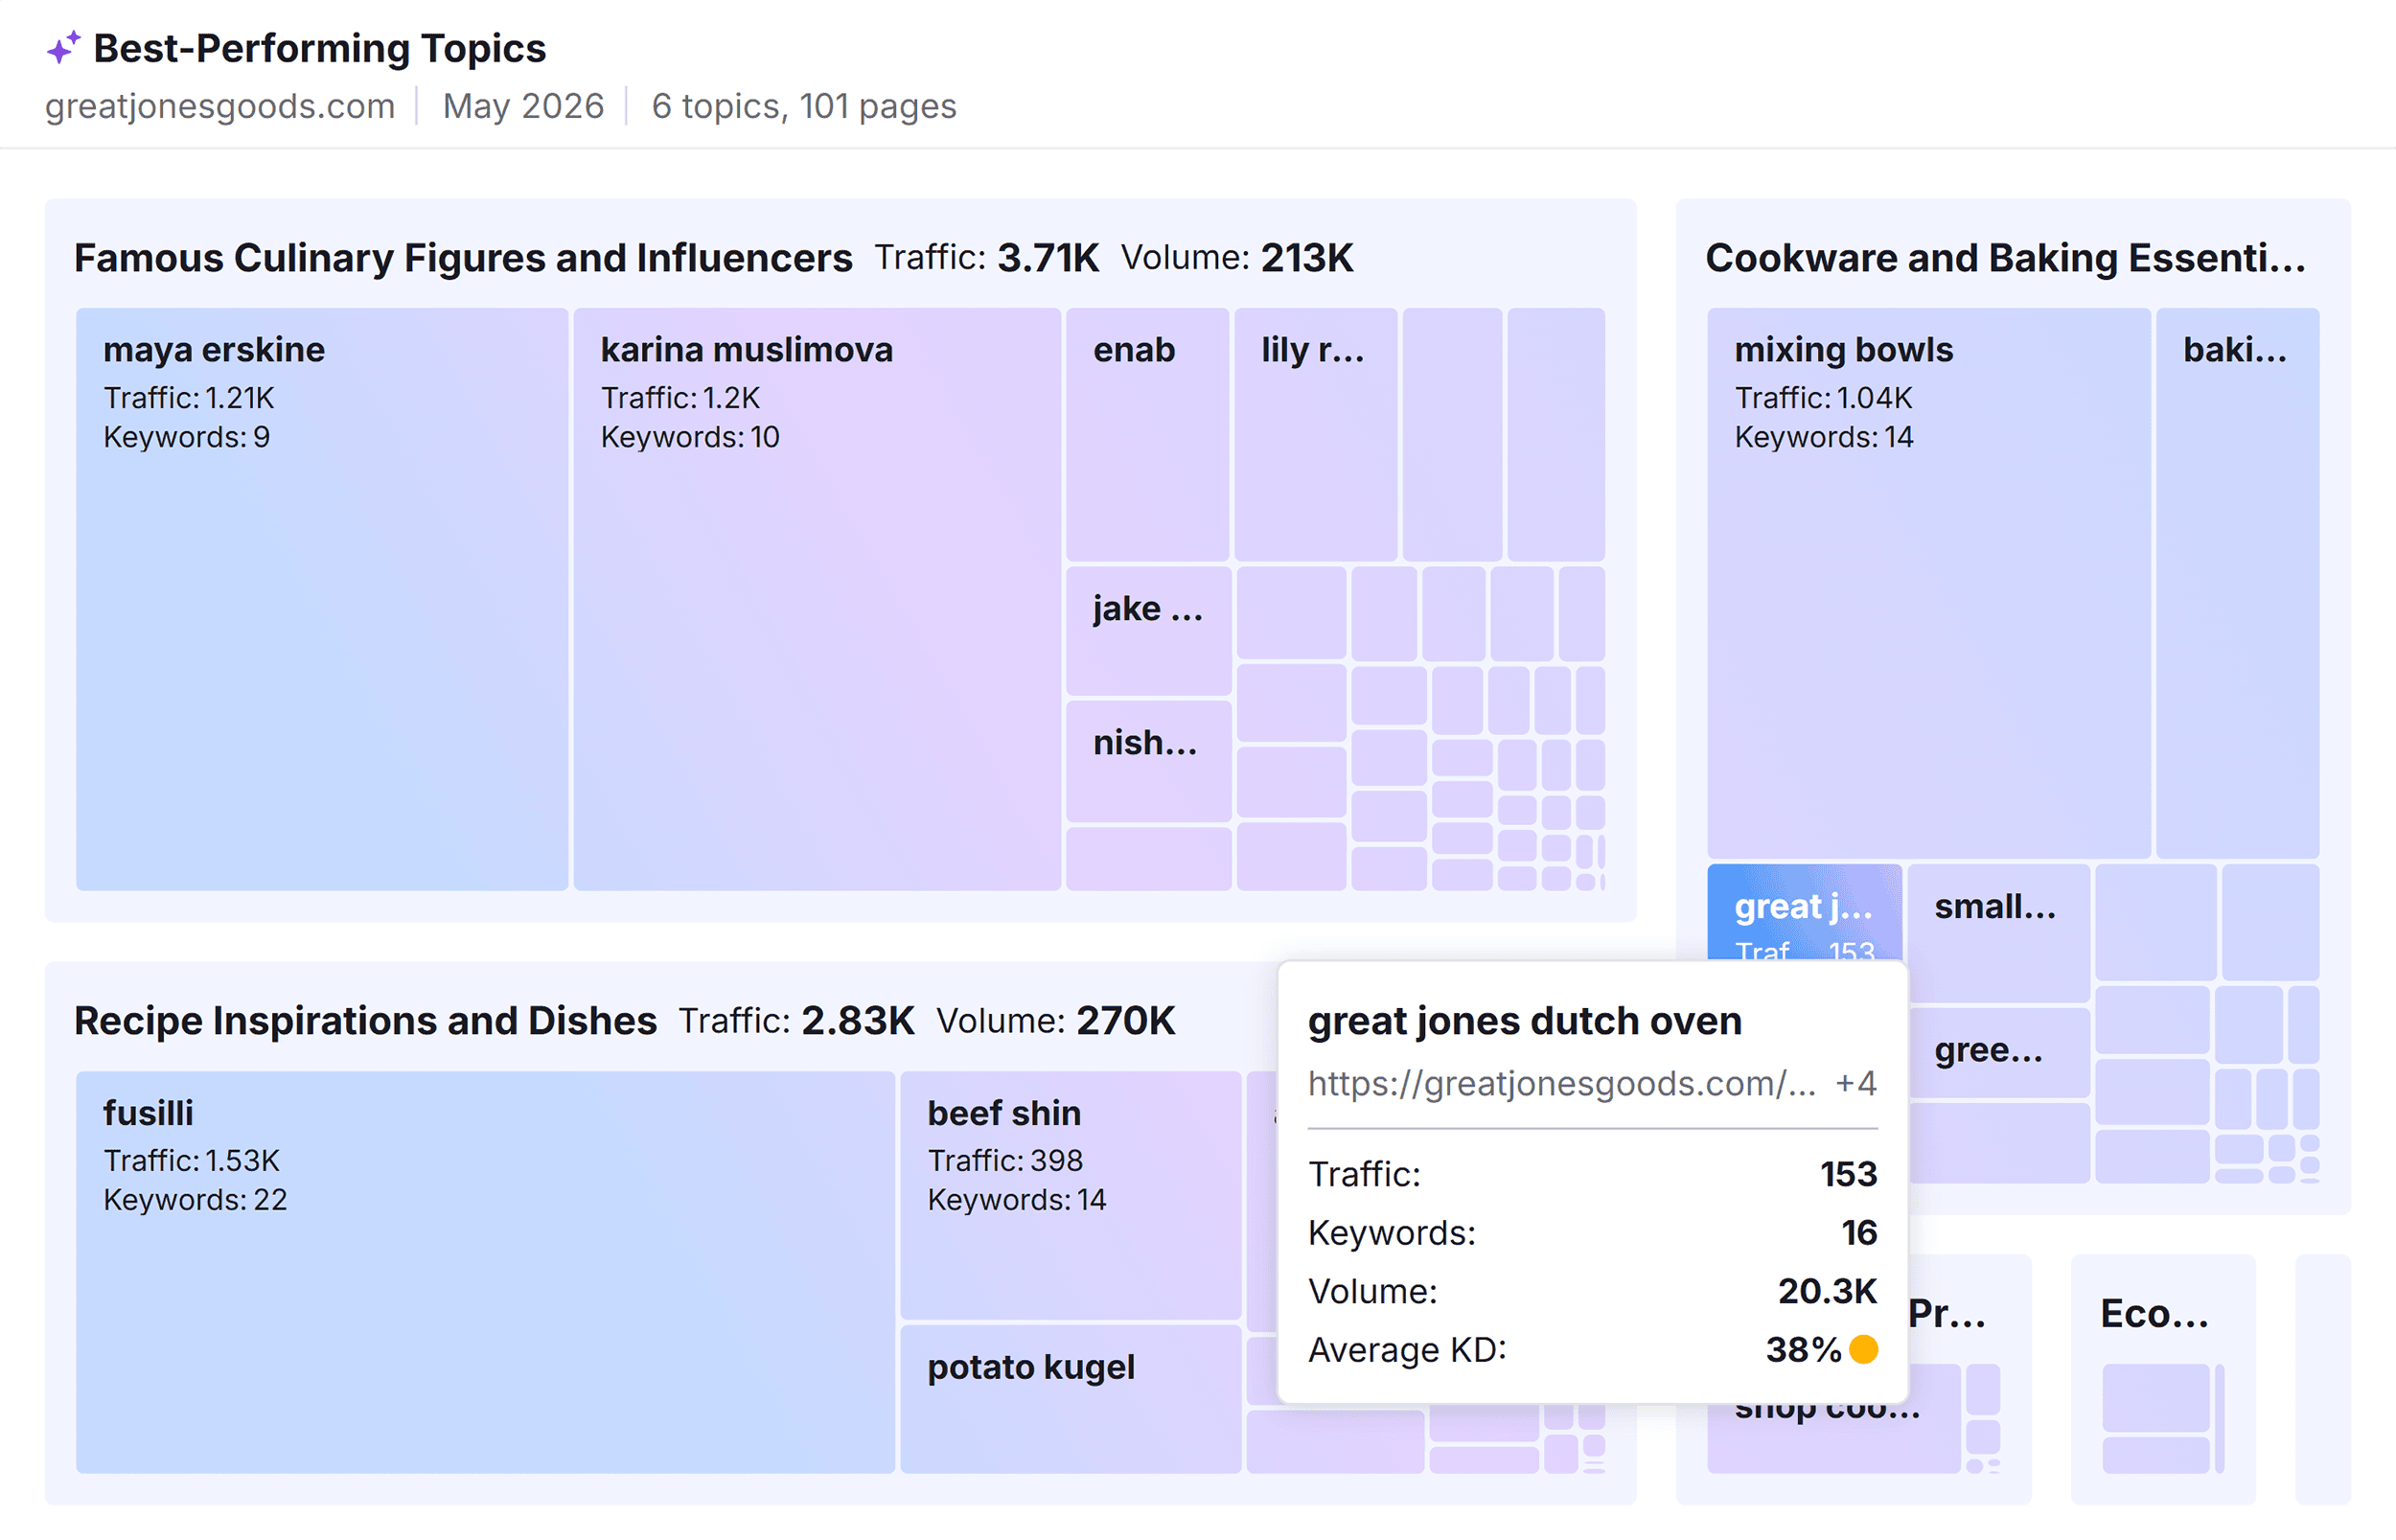
Task: Click Traffic: 1.04K in the mixing bowls tile
Action: 1823,398
